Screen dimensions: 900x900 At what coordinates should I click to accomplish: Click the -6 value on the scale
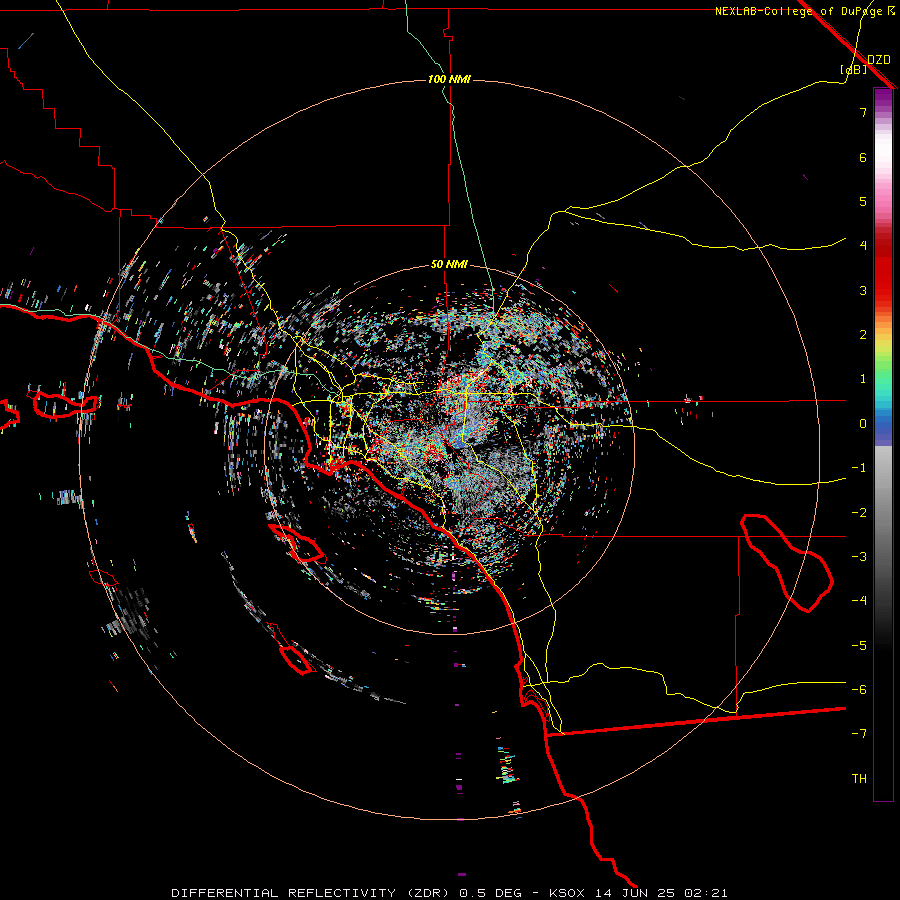pyautogui.click(x=859, y=690)
